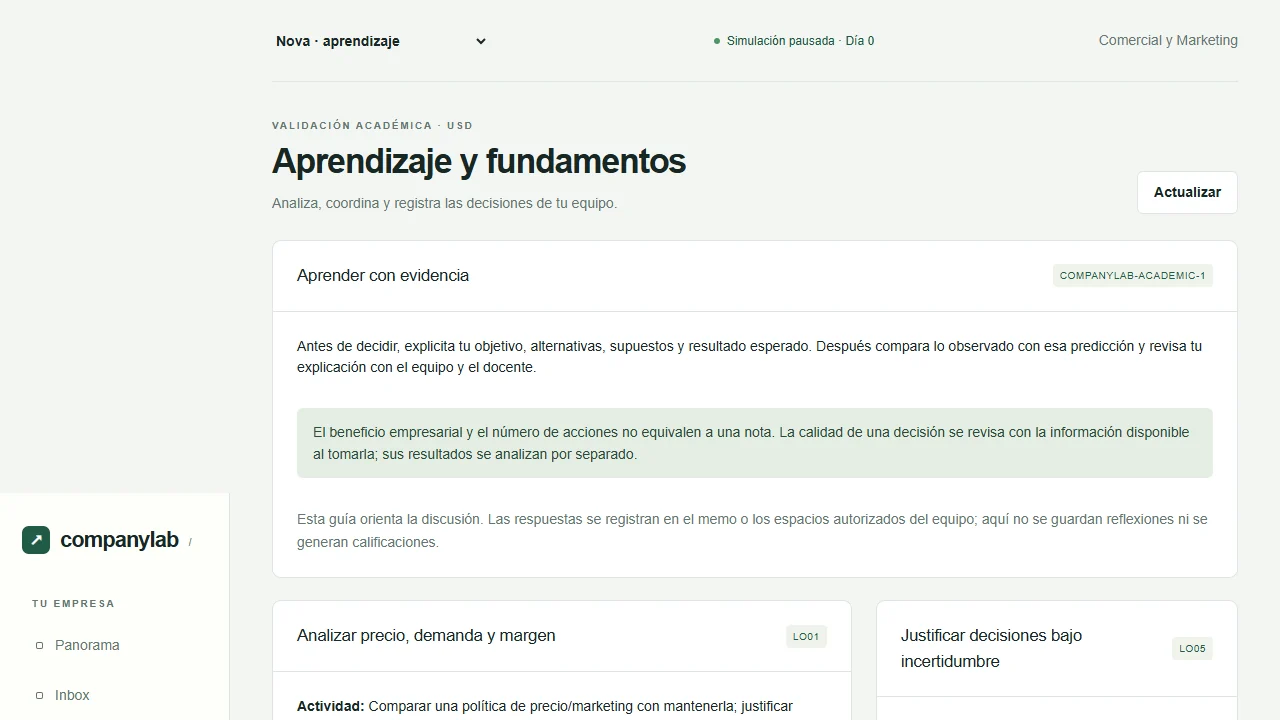Click the TU EMPRESA sidebar section label
Screen dimensions: 1280x720
pos(73,604)
